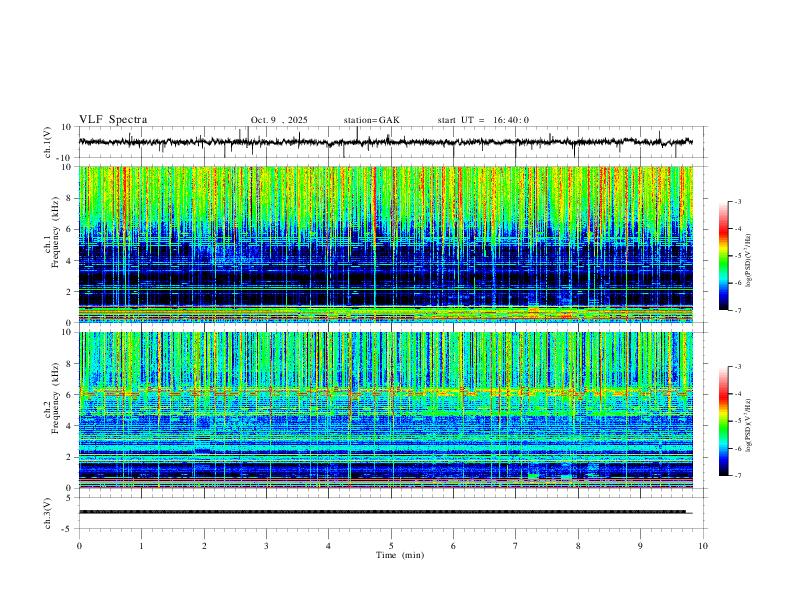Click the ch.1 voltage waveform trace
This screenshot has height=612, width=792.
[x=385, y=142]
